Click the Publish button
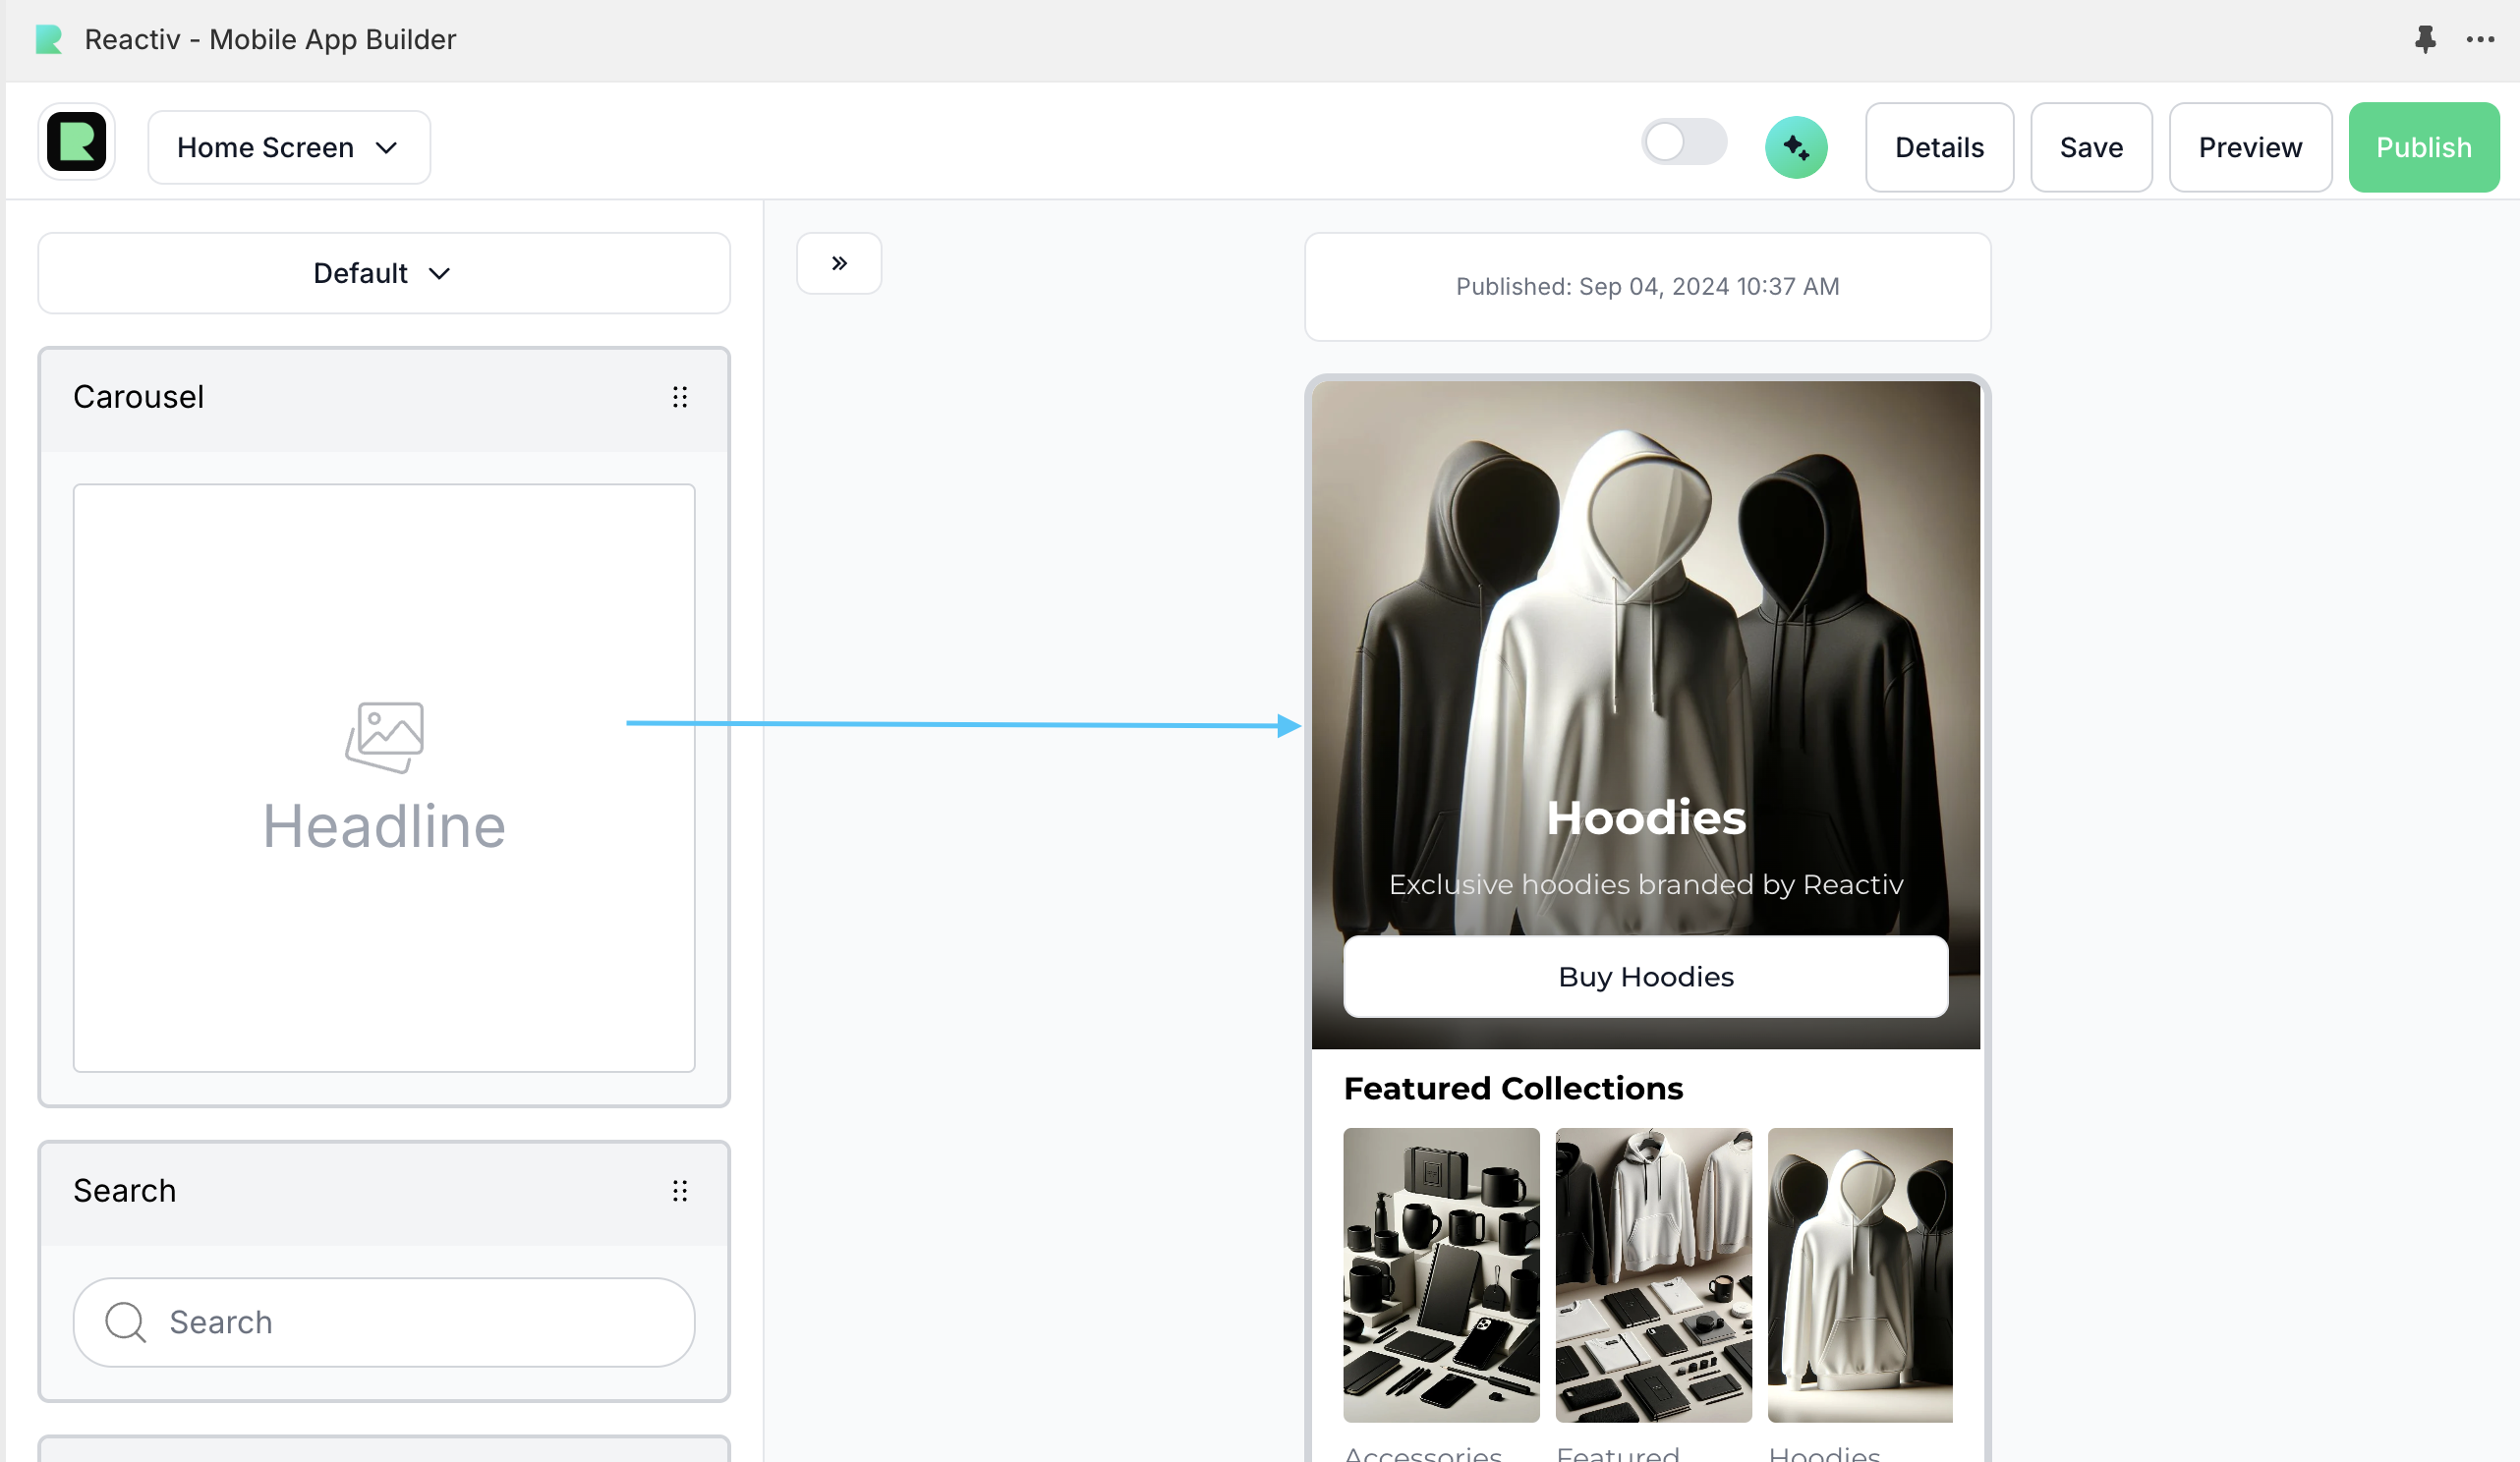Image resolution: width=2520 pixels, height=1462 pixels. point(2422,148)
